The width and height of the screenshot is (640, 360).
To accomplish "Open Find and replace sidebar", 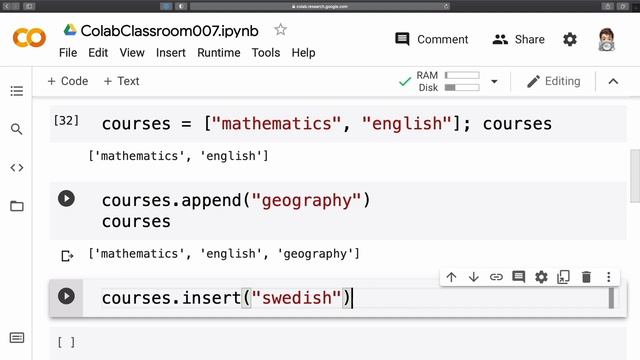I will coord(17,129).
